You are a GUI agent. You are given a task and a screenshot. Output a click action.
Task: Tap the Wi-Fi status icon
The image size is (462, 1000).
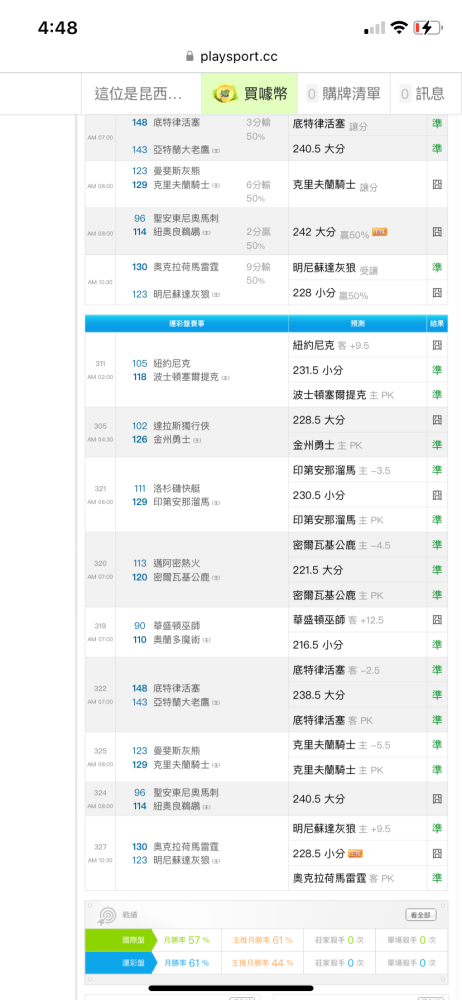399,27
